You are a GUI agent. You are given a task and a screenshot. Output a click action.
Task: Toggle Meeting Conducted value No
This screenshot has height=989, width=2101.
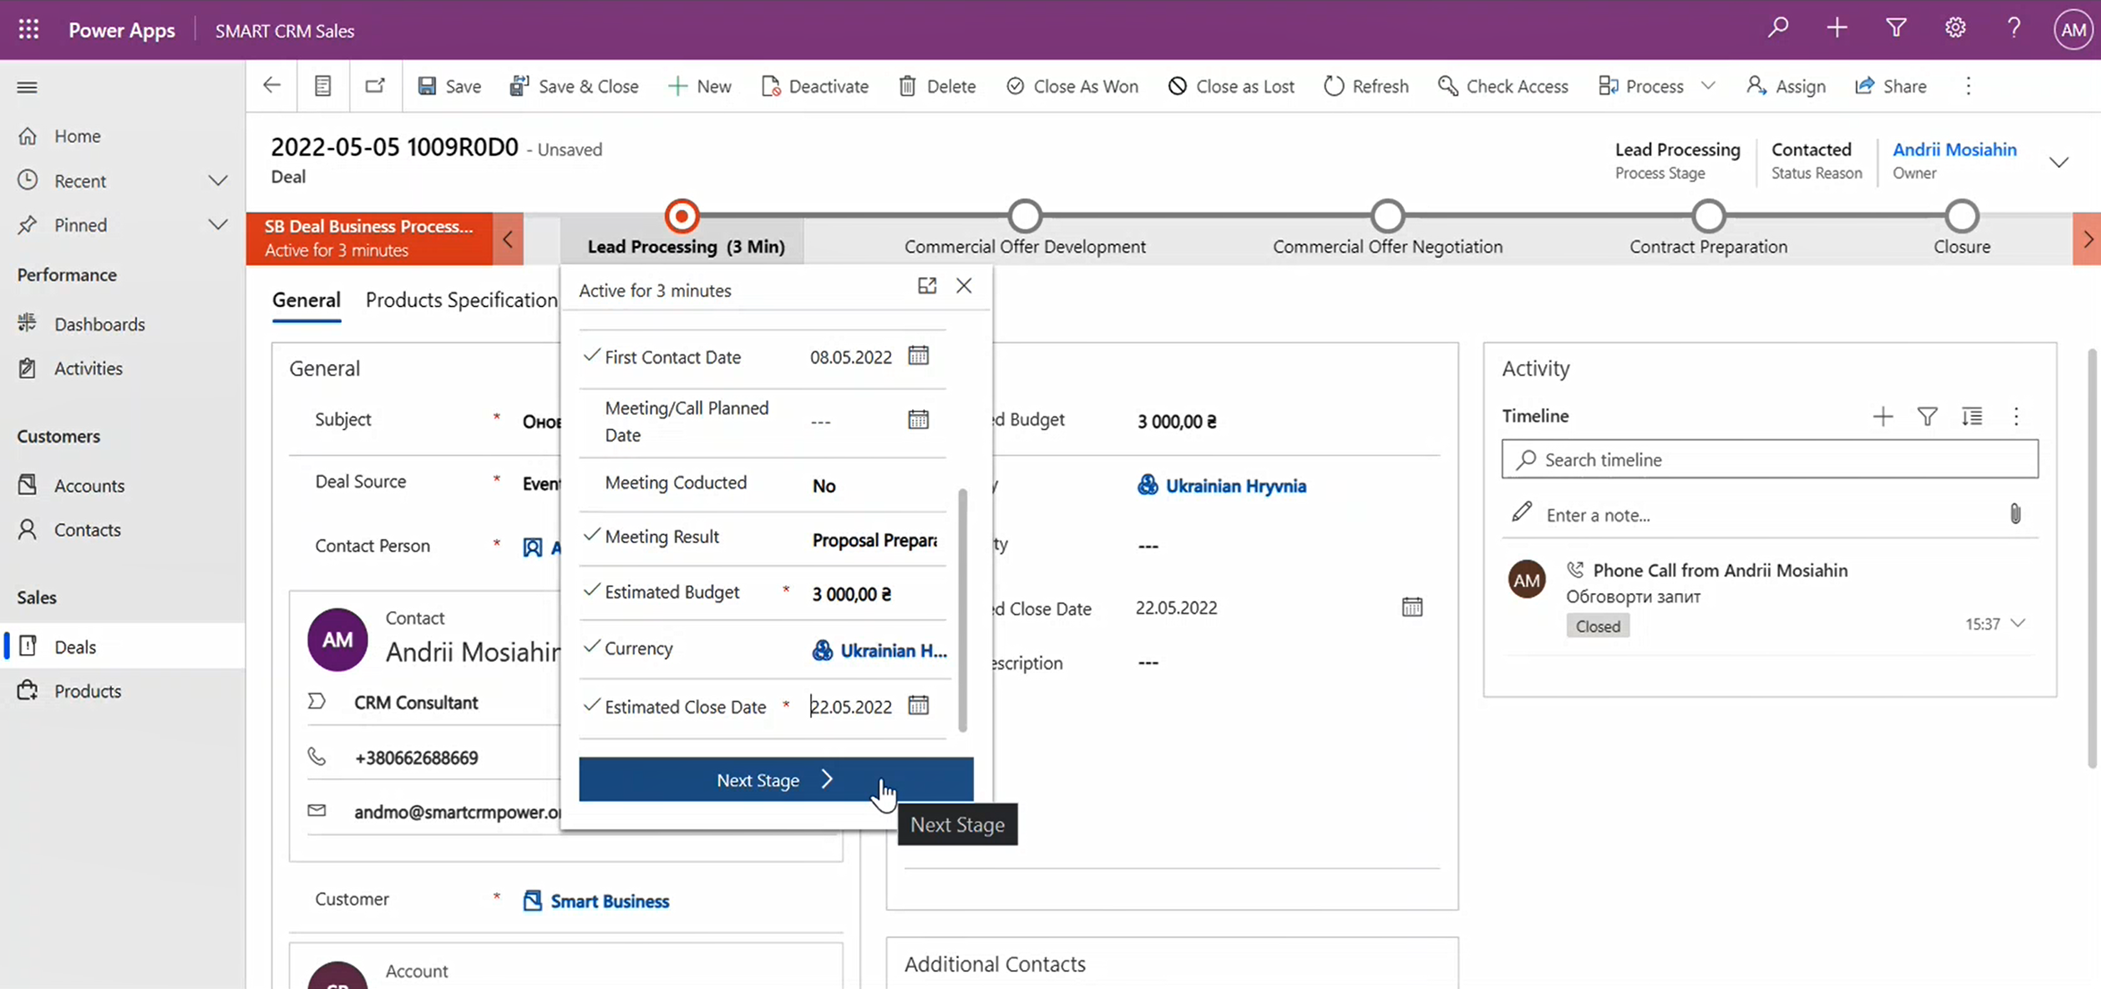click(824, 486)
